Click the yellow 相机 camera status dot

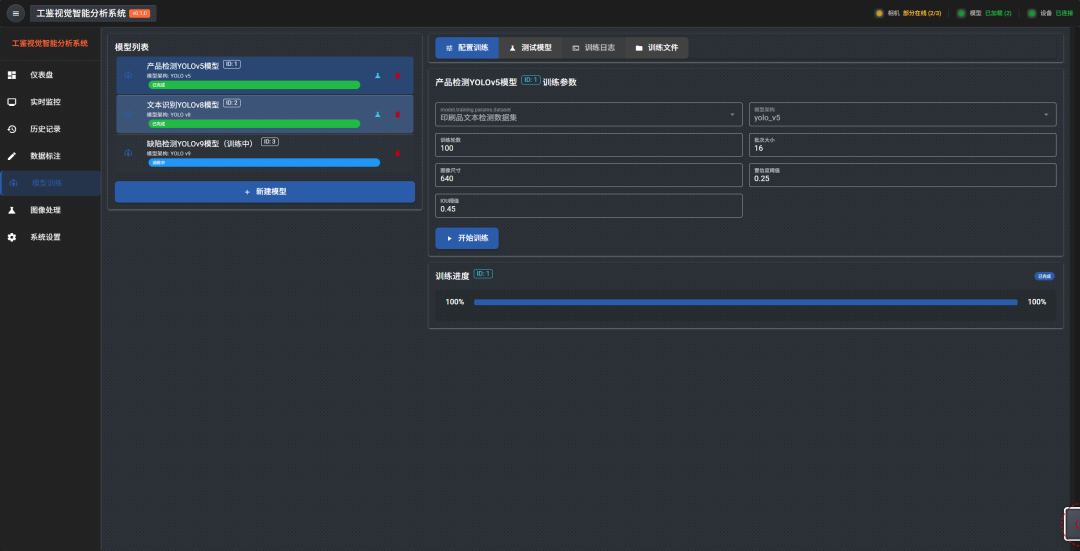(x=879, y=13)
